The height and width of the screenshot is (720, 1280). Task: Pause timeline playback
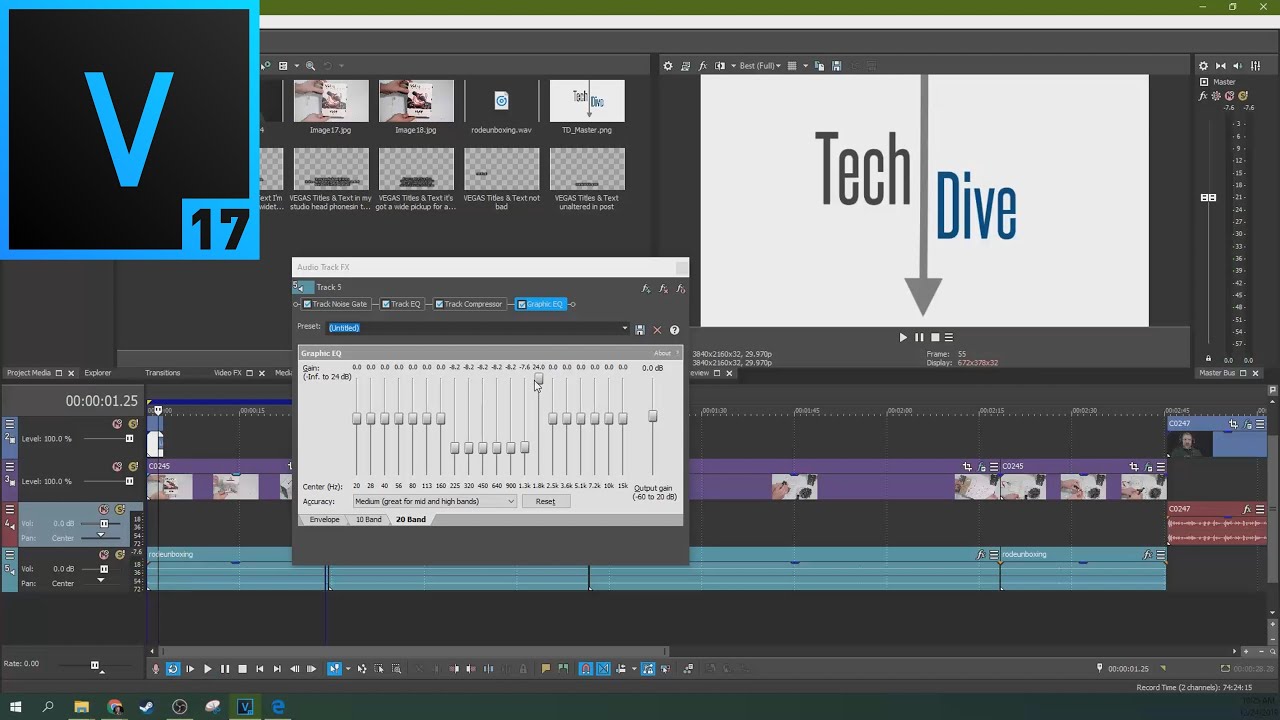(224, 669)
